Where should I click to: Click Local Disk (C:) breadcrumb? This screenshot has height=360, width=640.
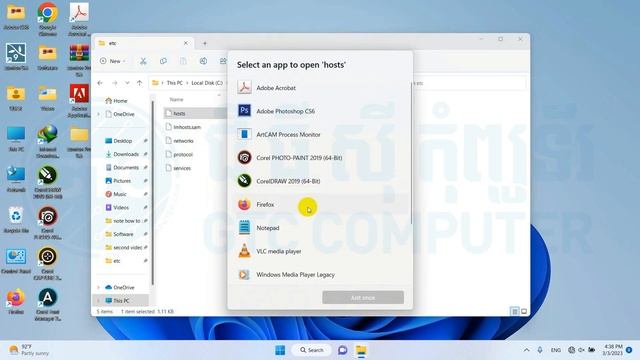pyautogui.click(x=207, y=83)
